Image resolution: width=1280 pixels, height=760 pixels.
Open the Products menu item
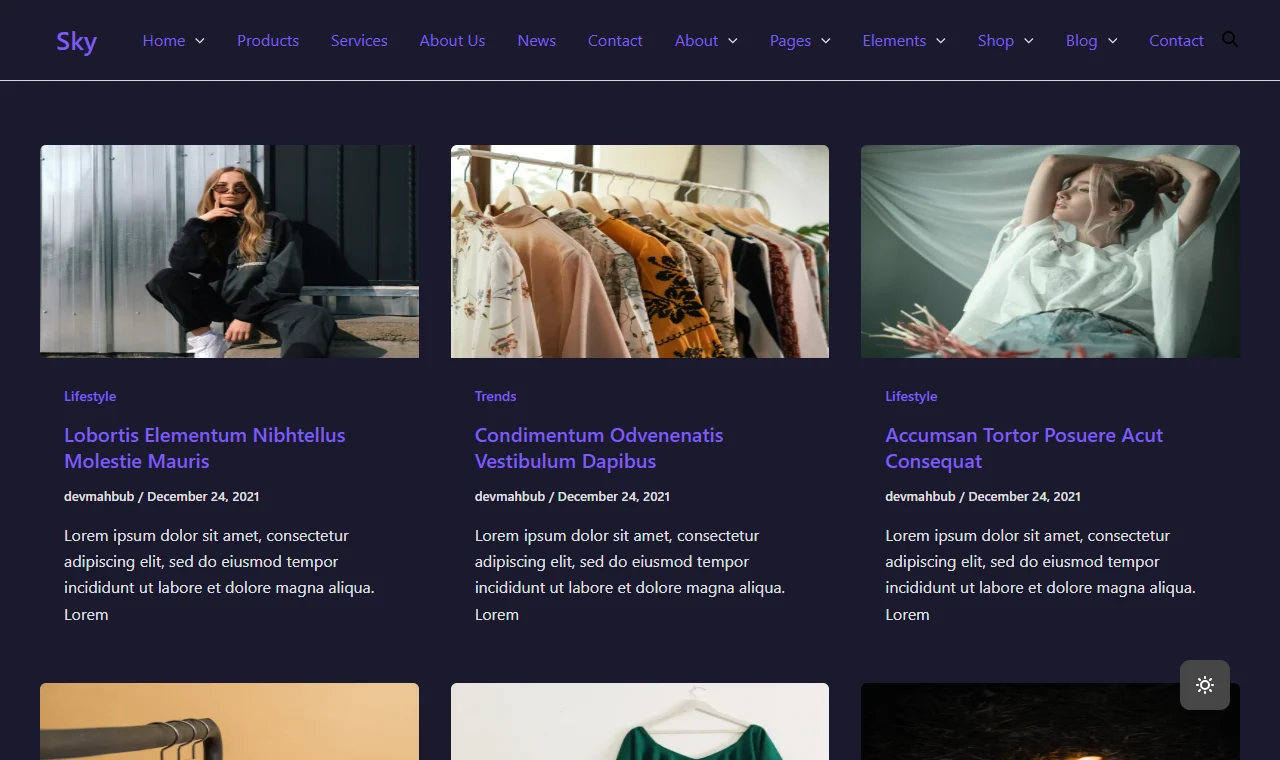tap(268, 41)
